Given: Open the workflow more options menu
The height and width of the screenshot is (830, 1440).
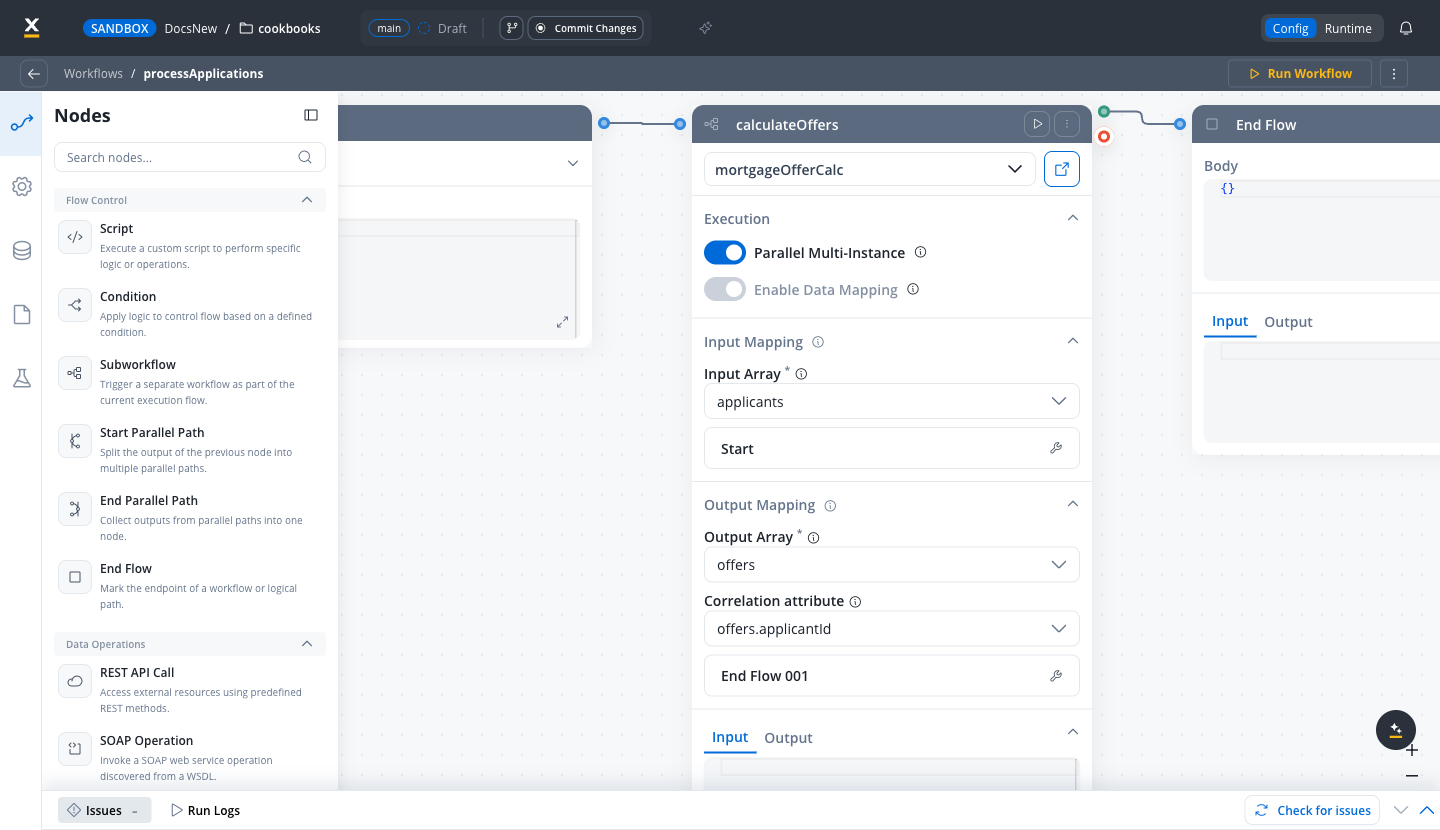Looking at the screenshot, I should click(1394, 73).
